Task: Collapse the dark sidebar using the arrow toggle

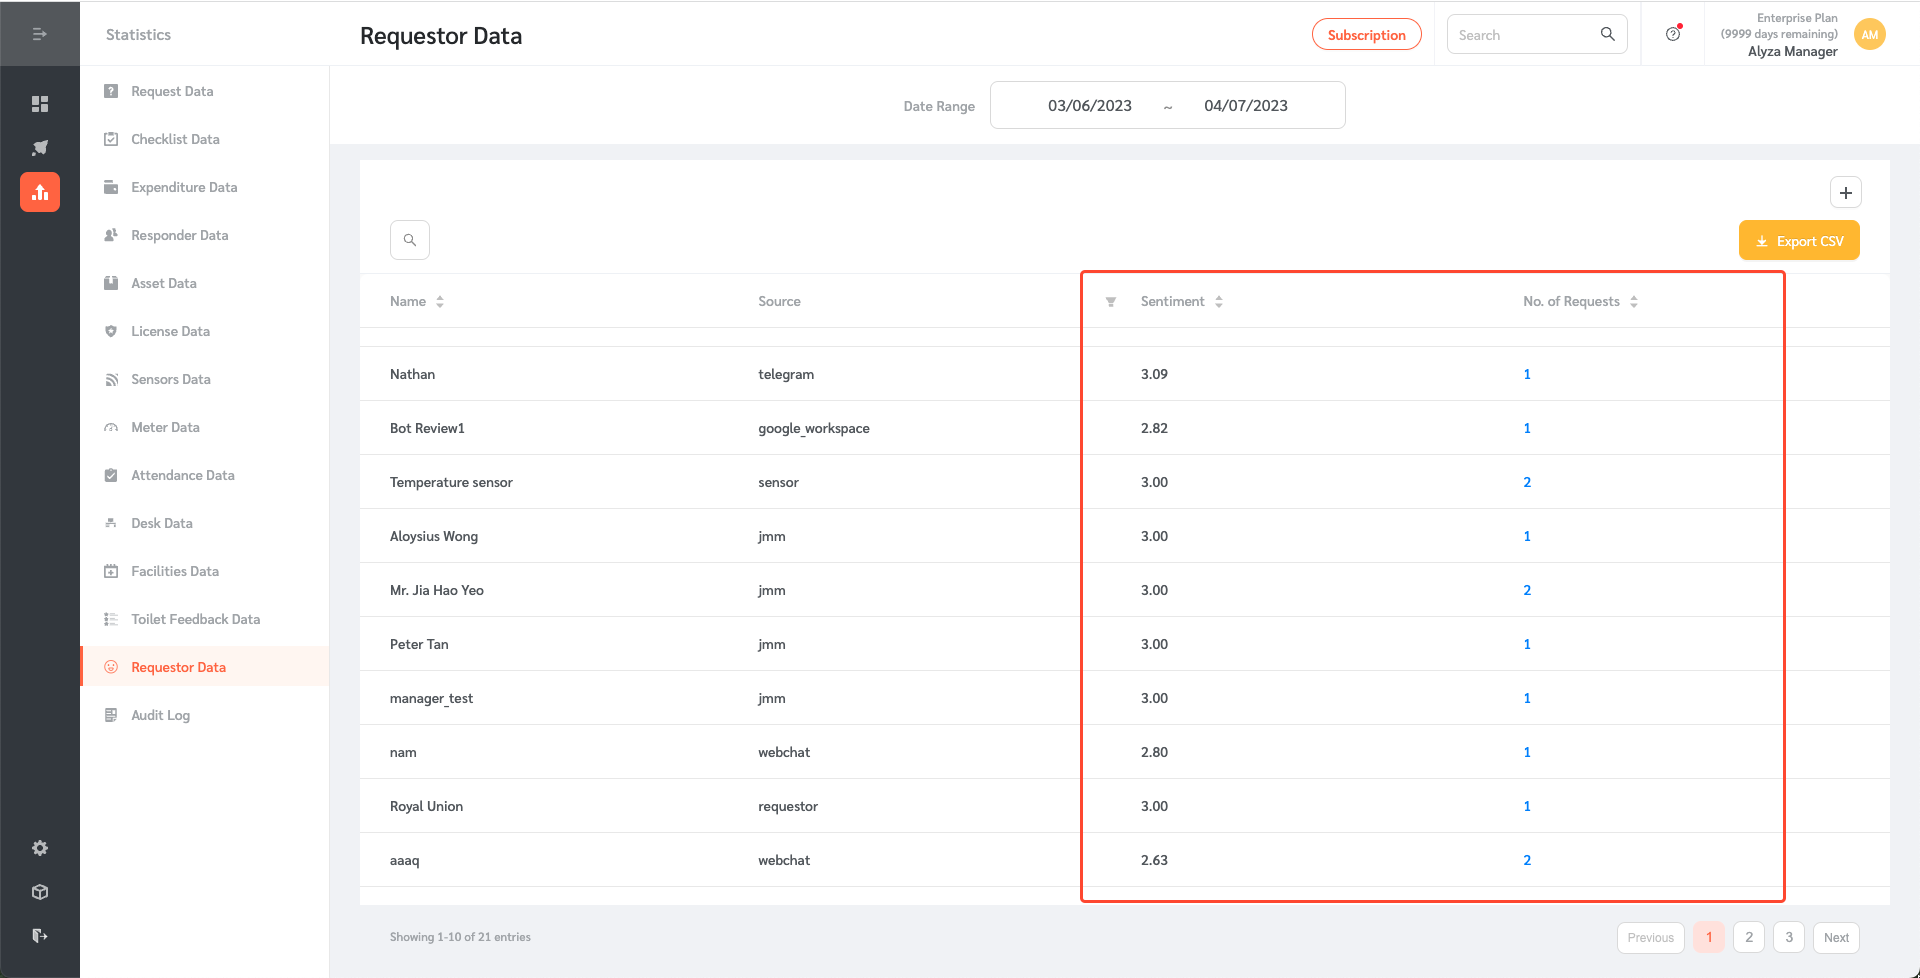Action: (x=40, y=33)
